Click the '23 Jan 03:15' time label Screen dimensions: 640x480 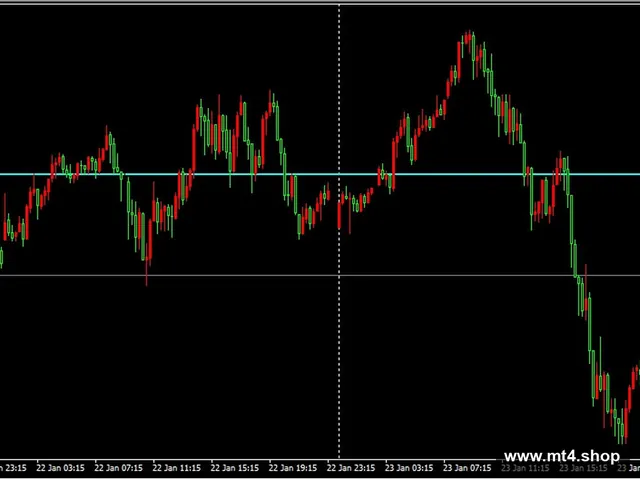coord(409,468)
